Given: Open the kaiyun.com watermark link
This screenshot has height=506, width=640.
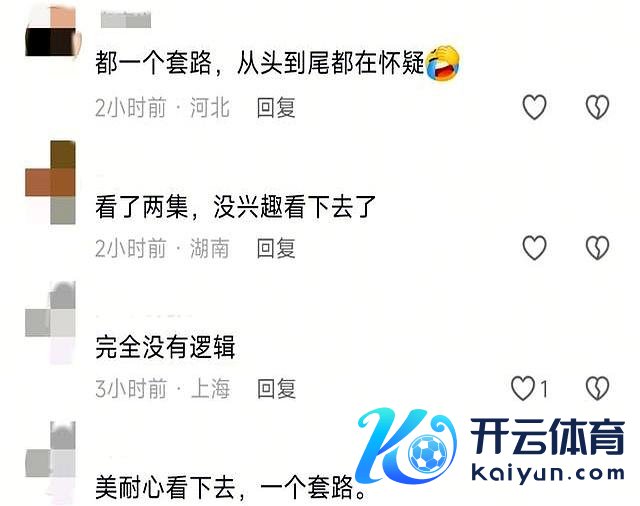Looking at the screenshot, I should [548, 474].
